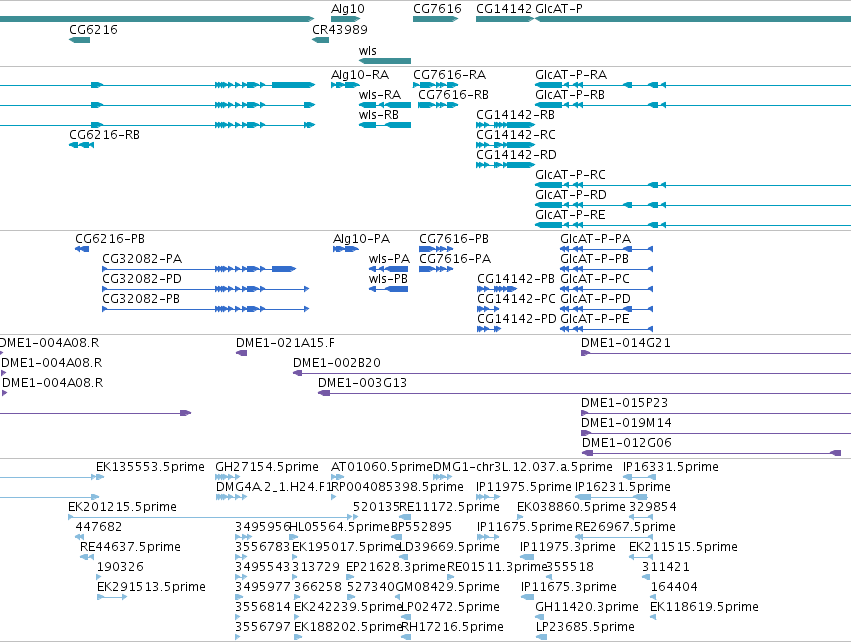The height and width of the screenshot is (642, 851).
Task: Open the CR43989 gene label
Action: (x=340, y=29)
